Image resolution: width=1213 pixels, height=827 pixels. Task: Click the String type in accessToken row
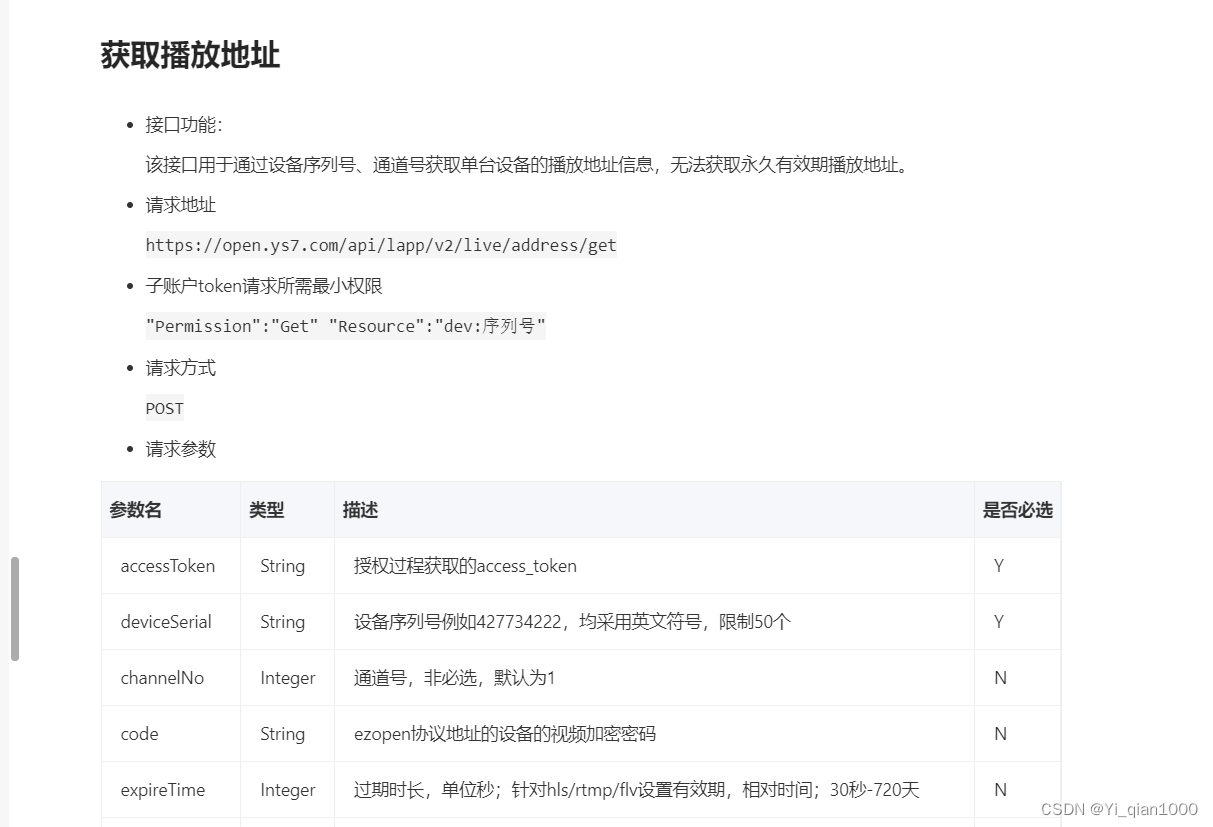pos(283,566)
